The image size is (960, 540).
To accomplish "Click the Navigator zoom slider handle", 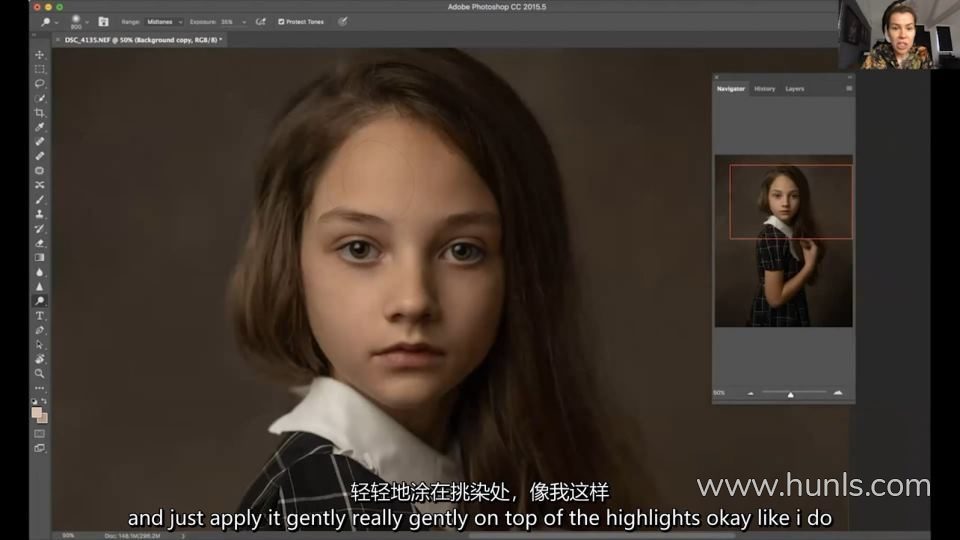I will (790, 394).
